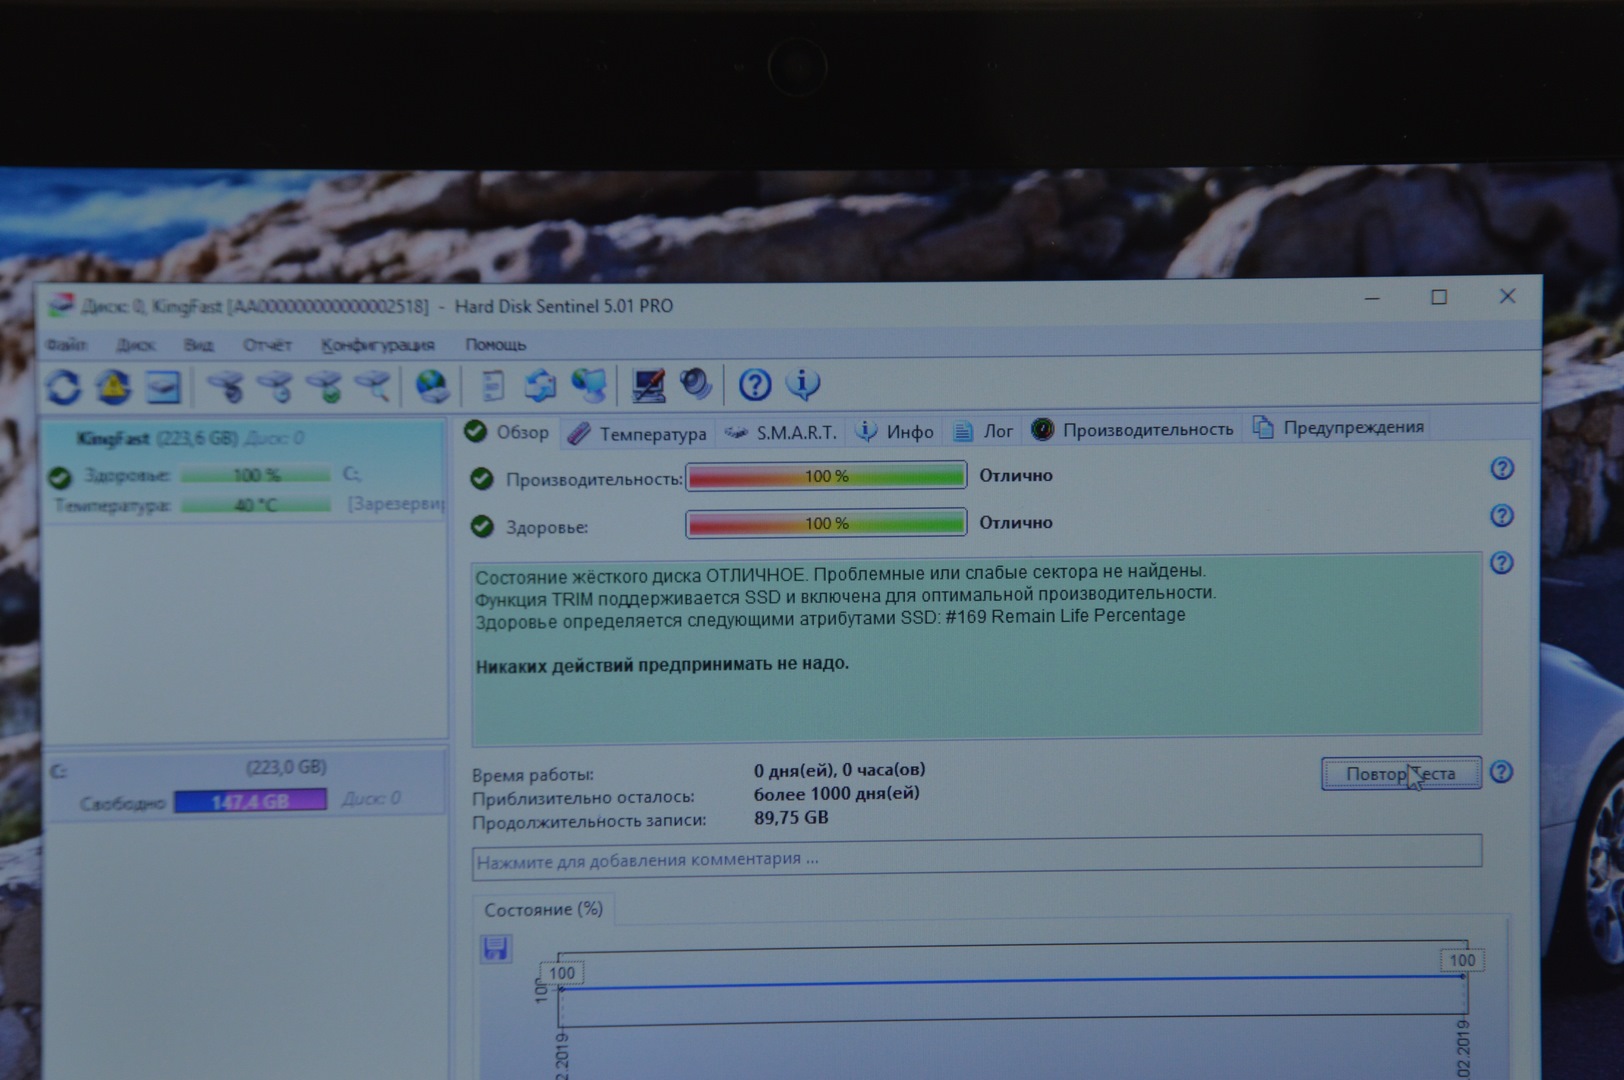Viewport: 1624px width, 1080px height.
Task: Click 'Отлично' next to the Производительность bar
Action: point(1016,476)
